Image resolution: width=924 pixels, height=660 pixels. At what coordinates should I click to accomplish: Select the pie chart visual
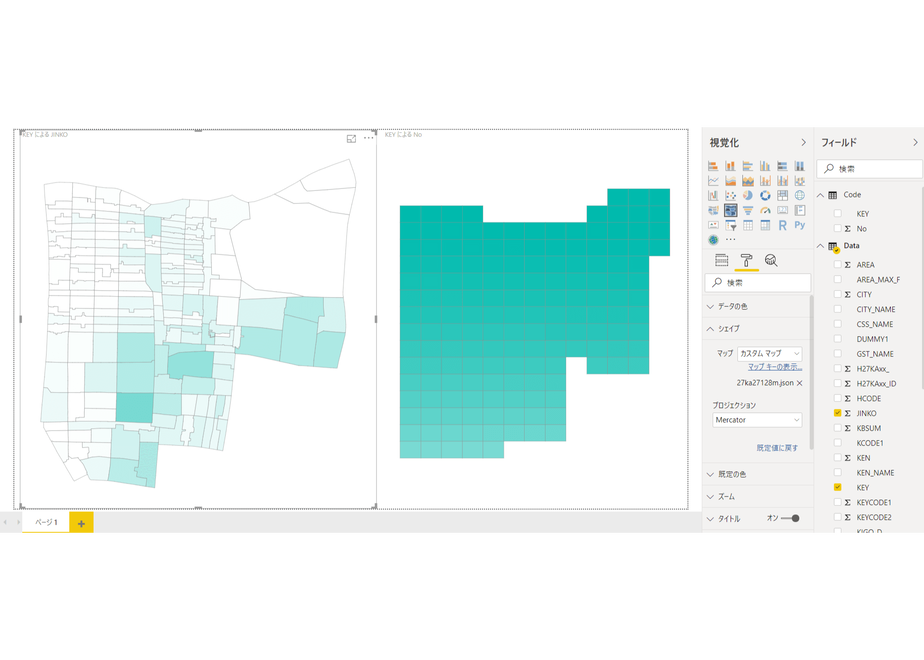point(748,195)
